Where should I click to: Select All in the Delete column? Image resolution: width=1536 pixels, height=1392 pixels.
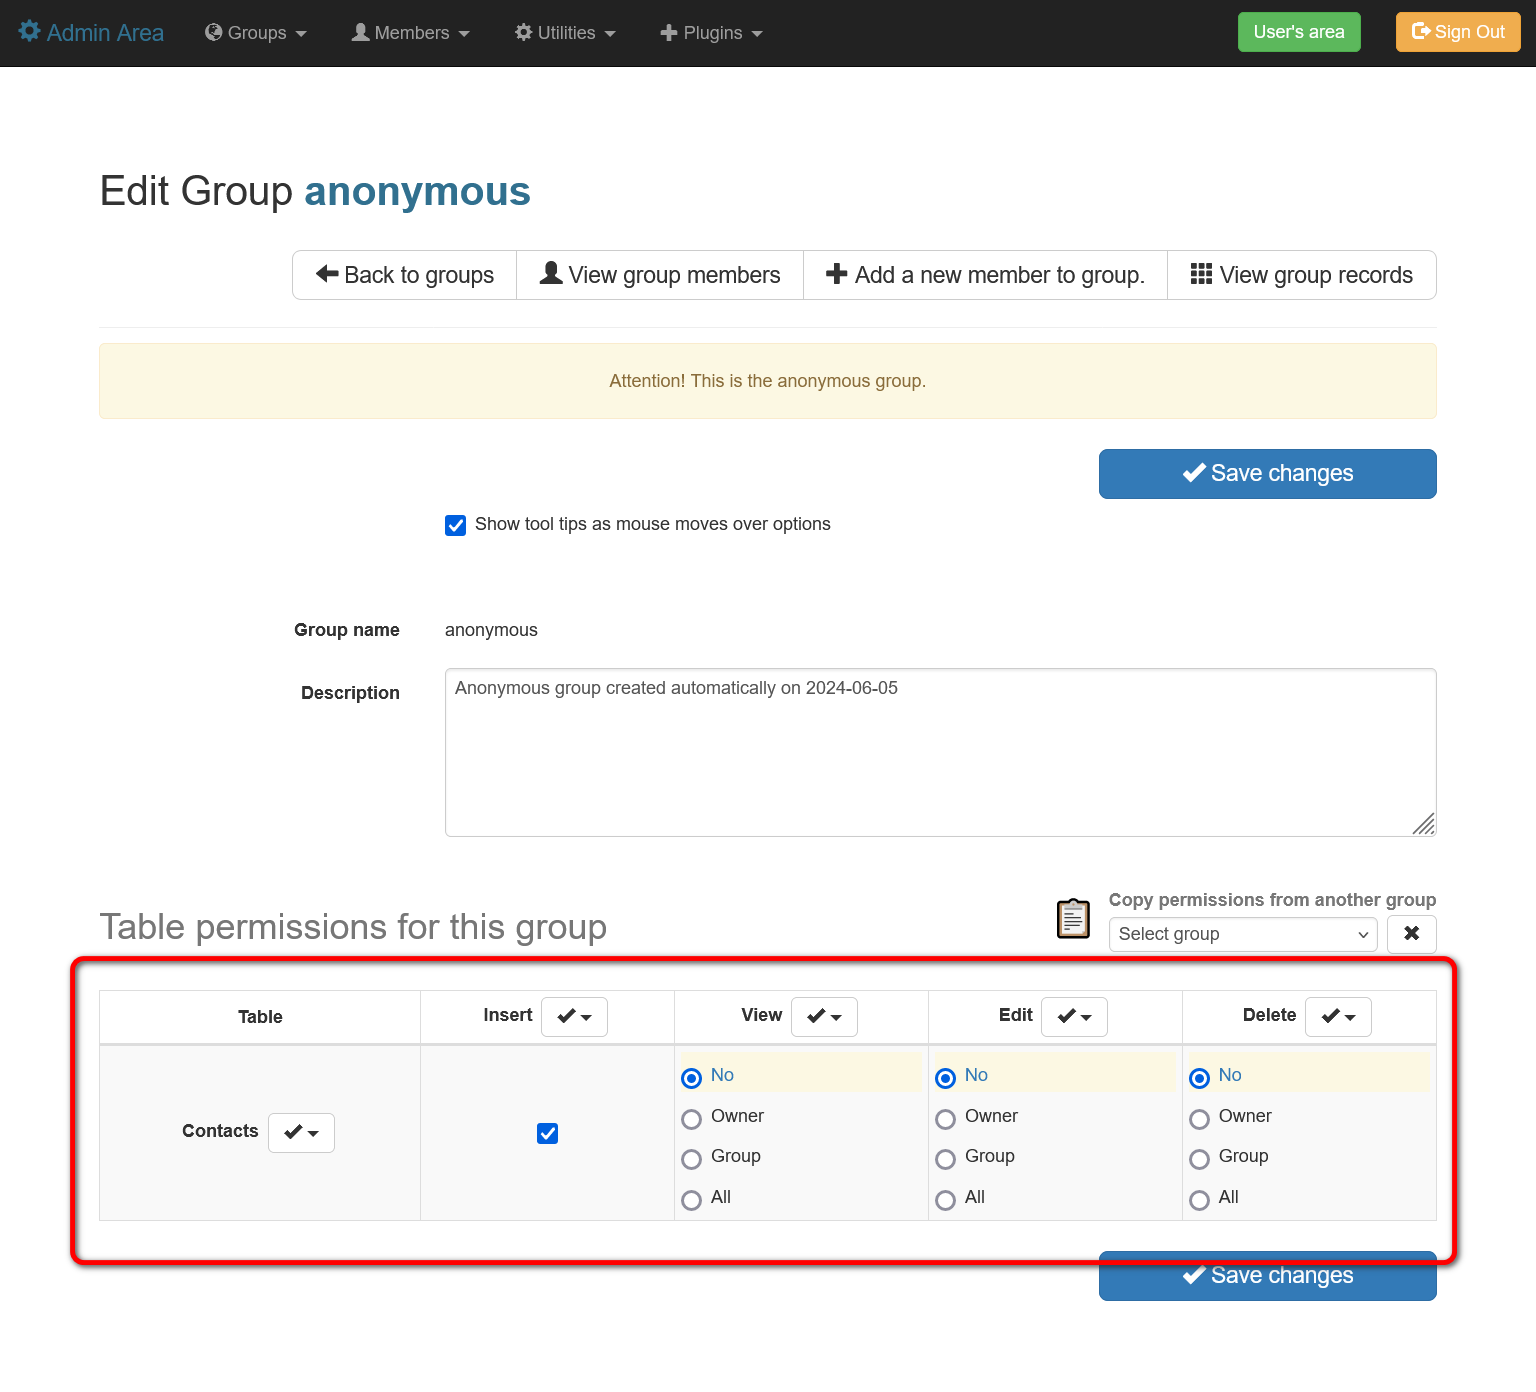[x=1200, y=1200]
